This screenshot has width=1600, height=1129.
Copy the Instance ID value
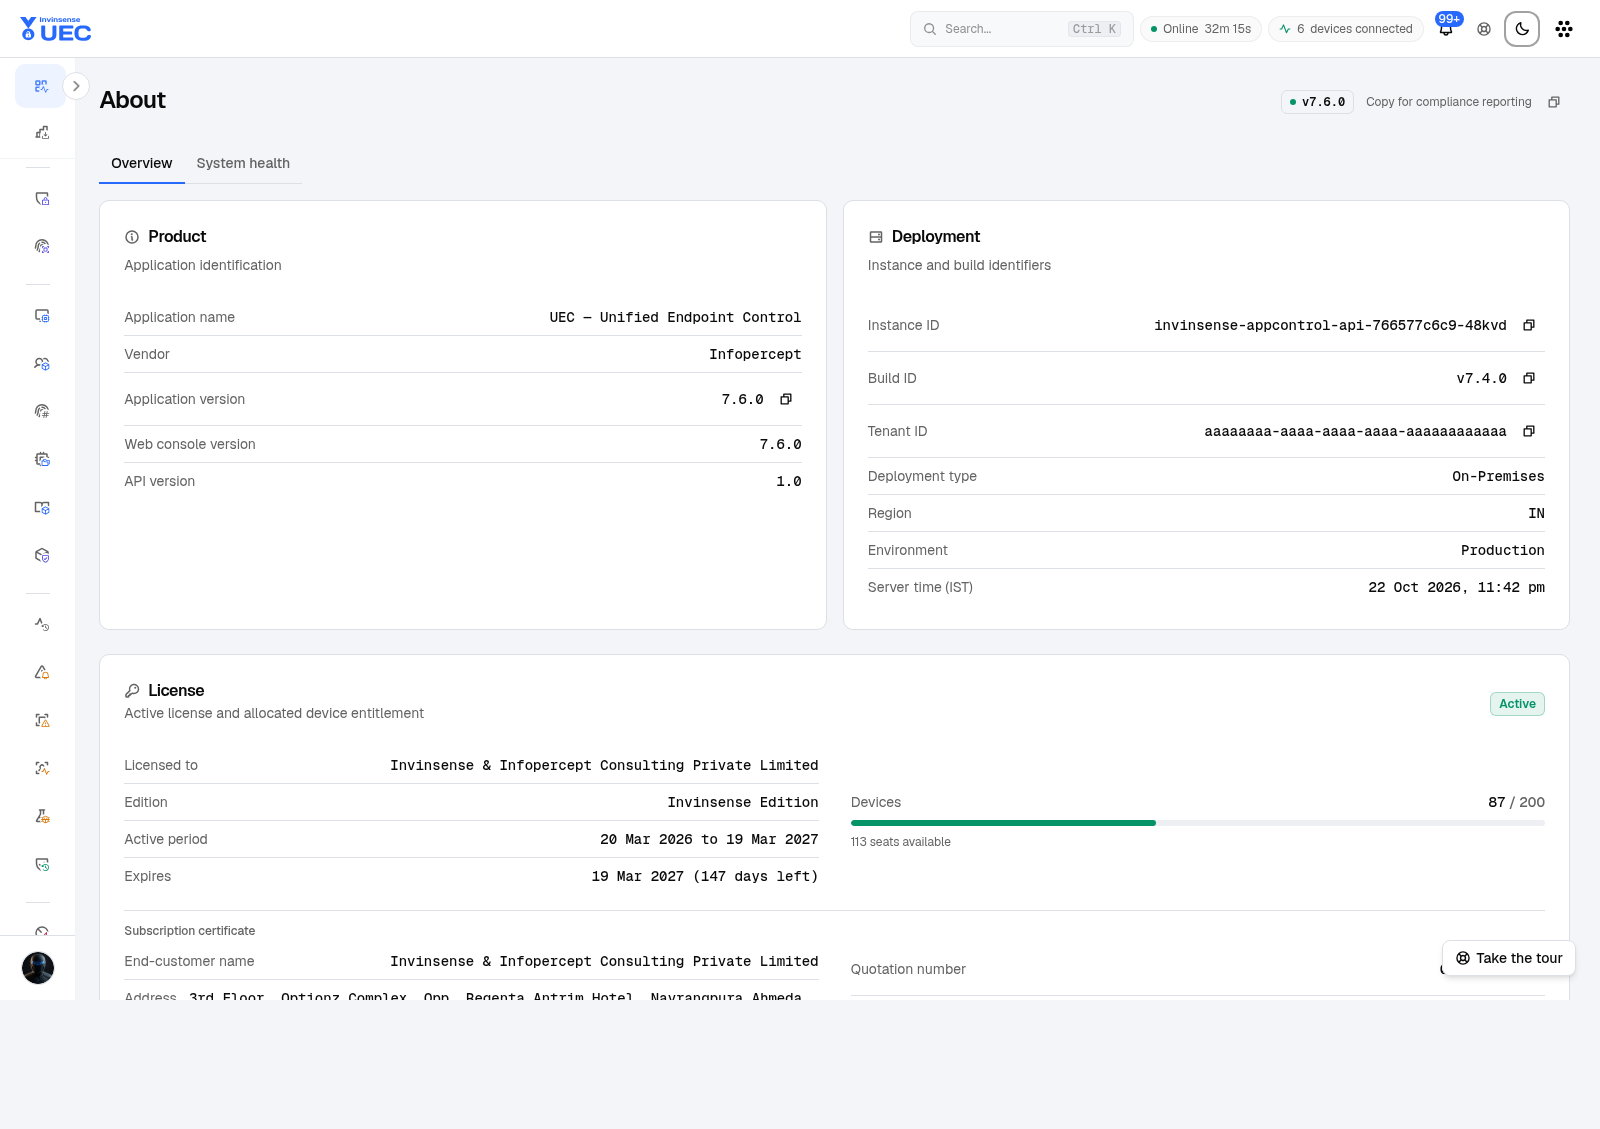click(x=1529, y=325)
